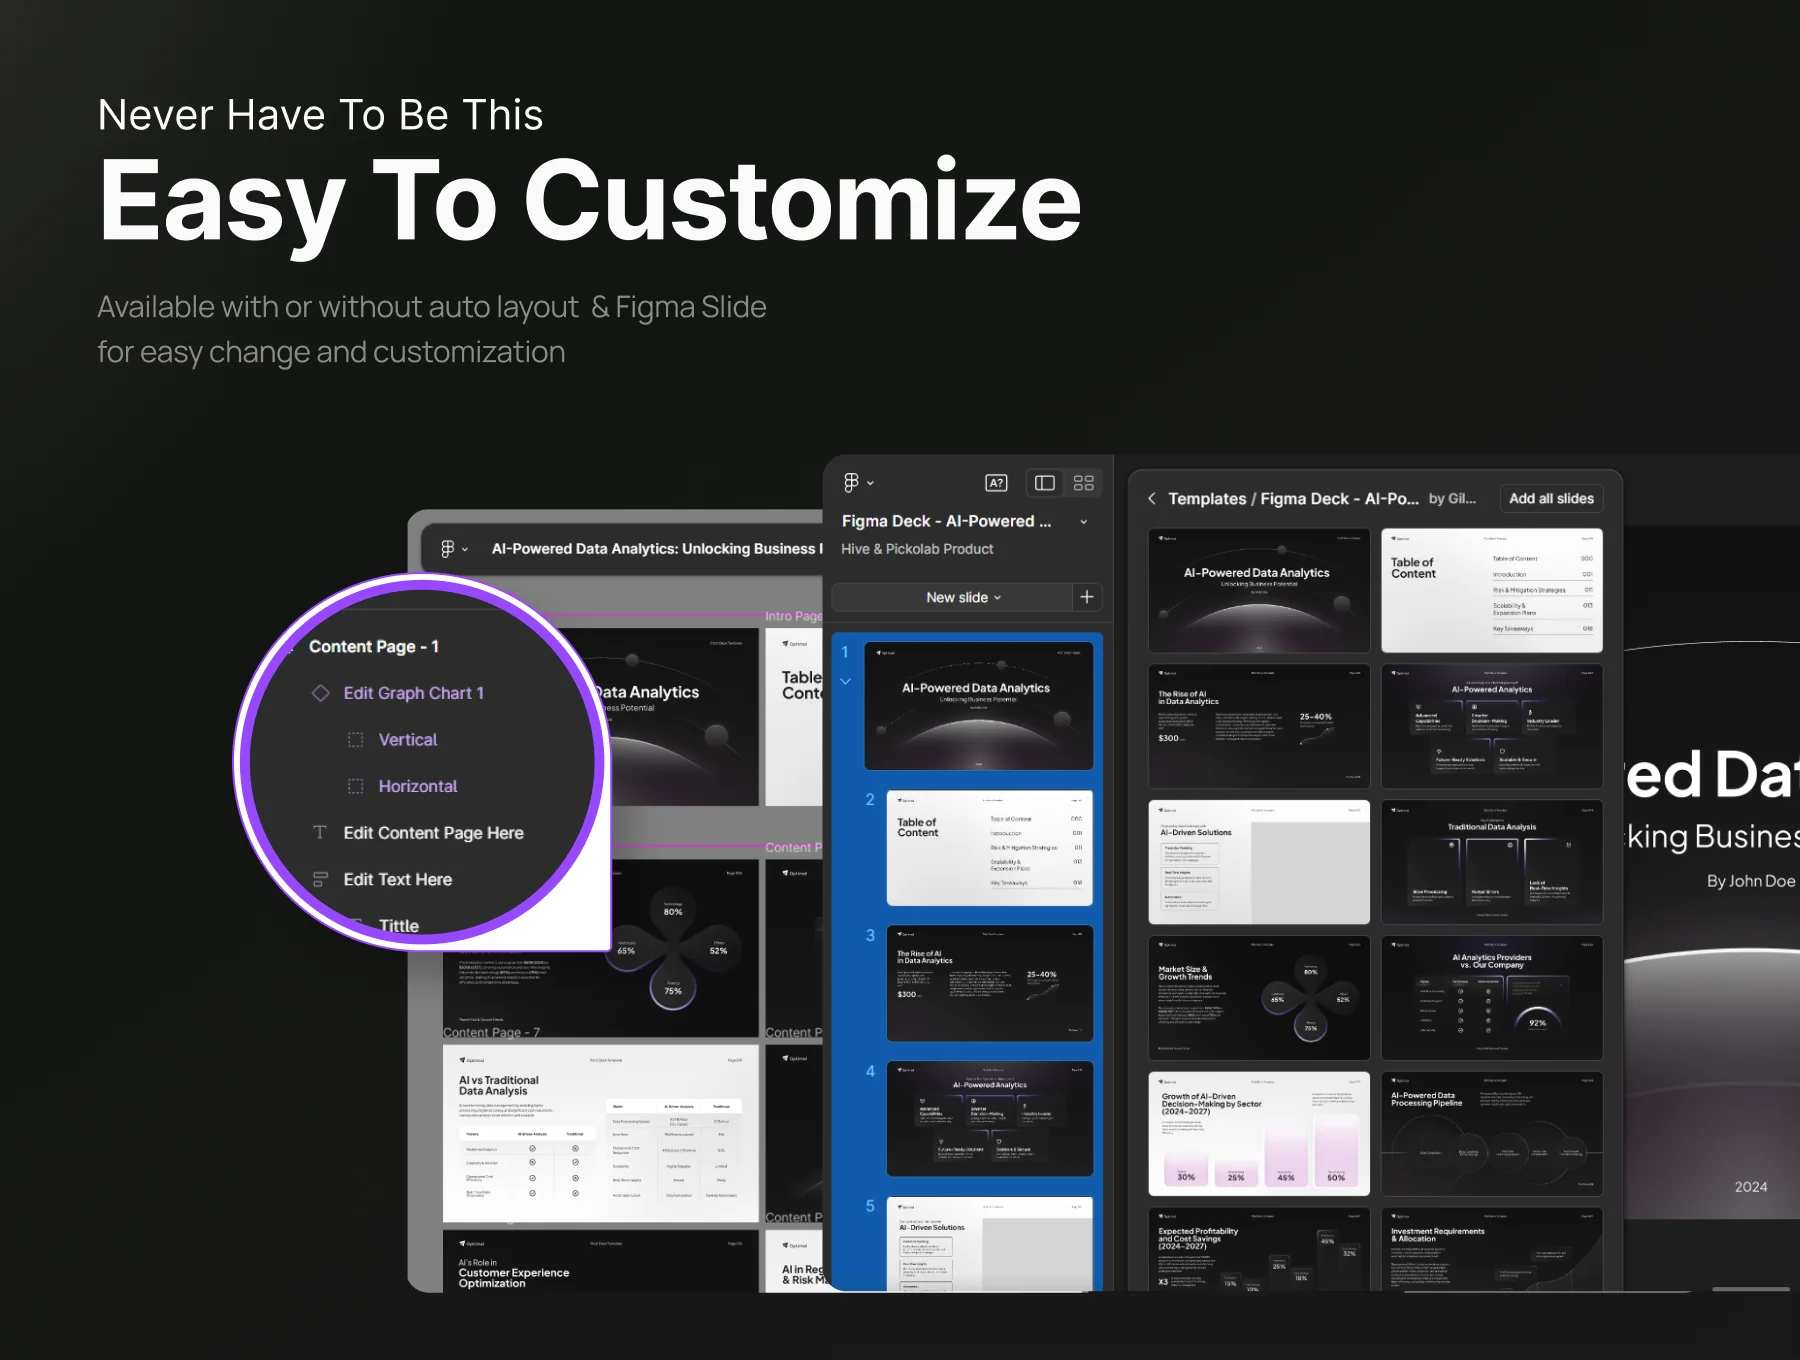Select AI's Role in Customer Experience Optimization frame

[601, 1261]
